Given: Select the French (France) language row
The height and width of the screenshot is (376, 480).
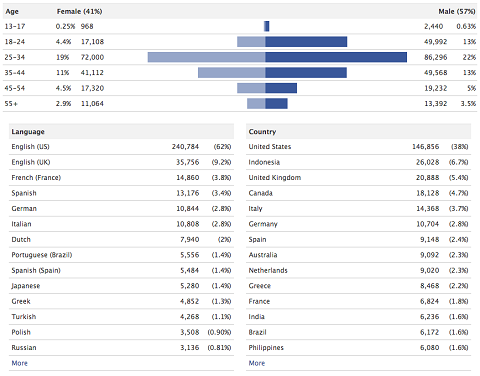Looking at the screenshot, I should coord(121,178).
